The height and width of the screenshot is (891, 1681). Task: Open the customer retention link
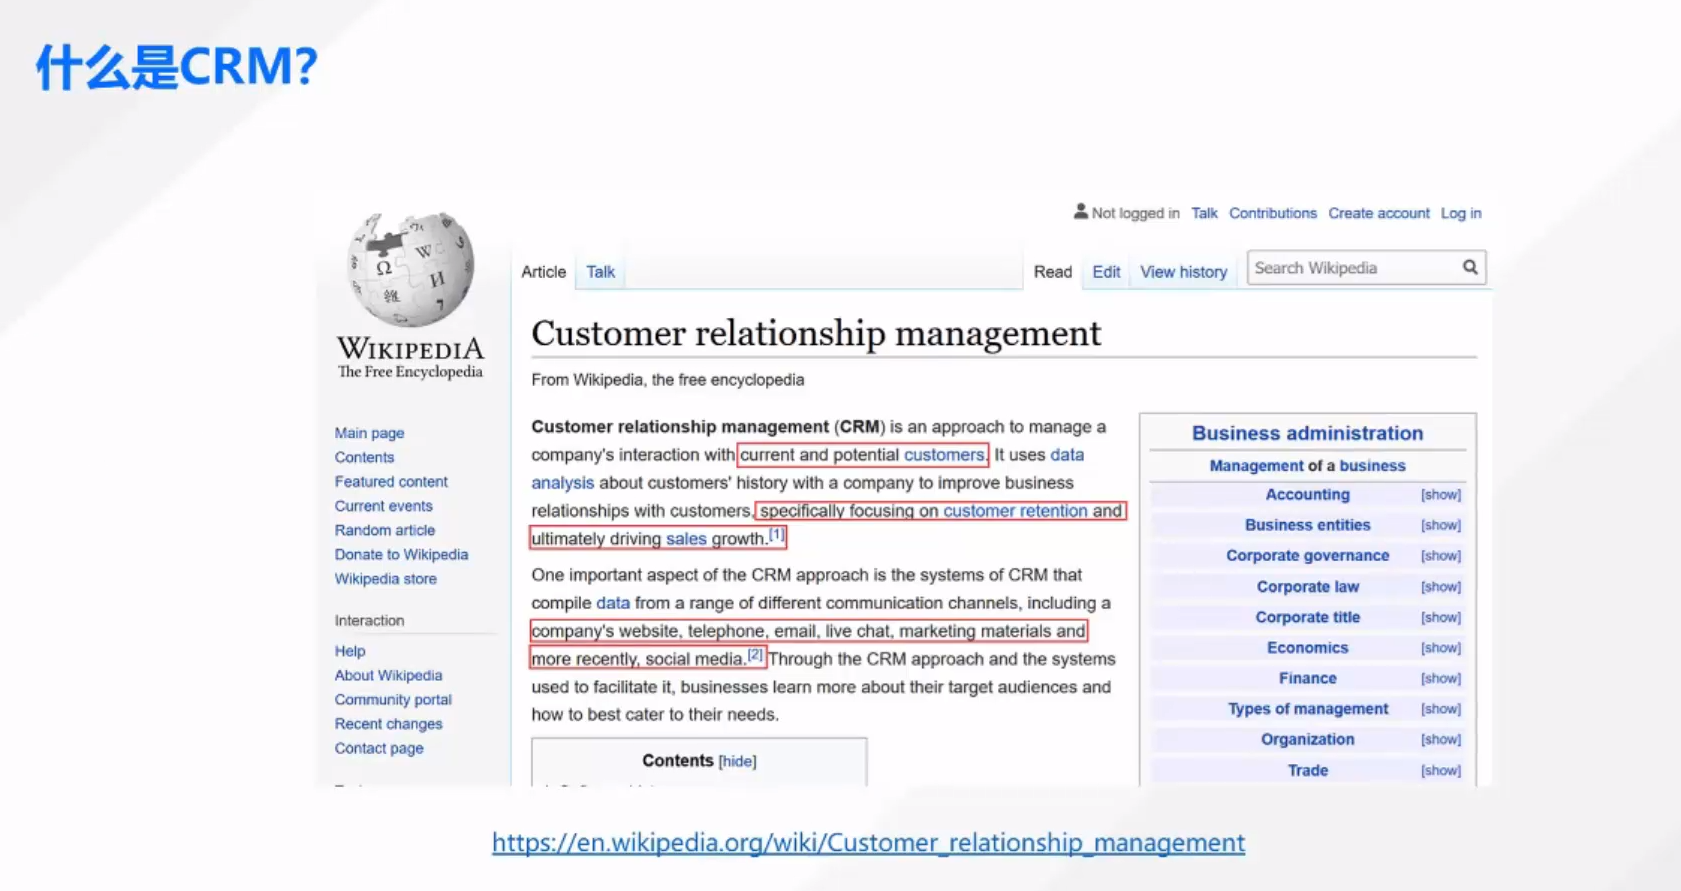pyautogui.click(x=1015, y=511)
